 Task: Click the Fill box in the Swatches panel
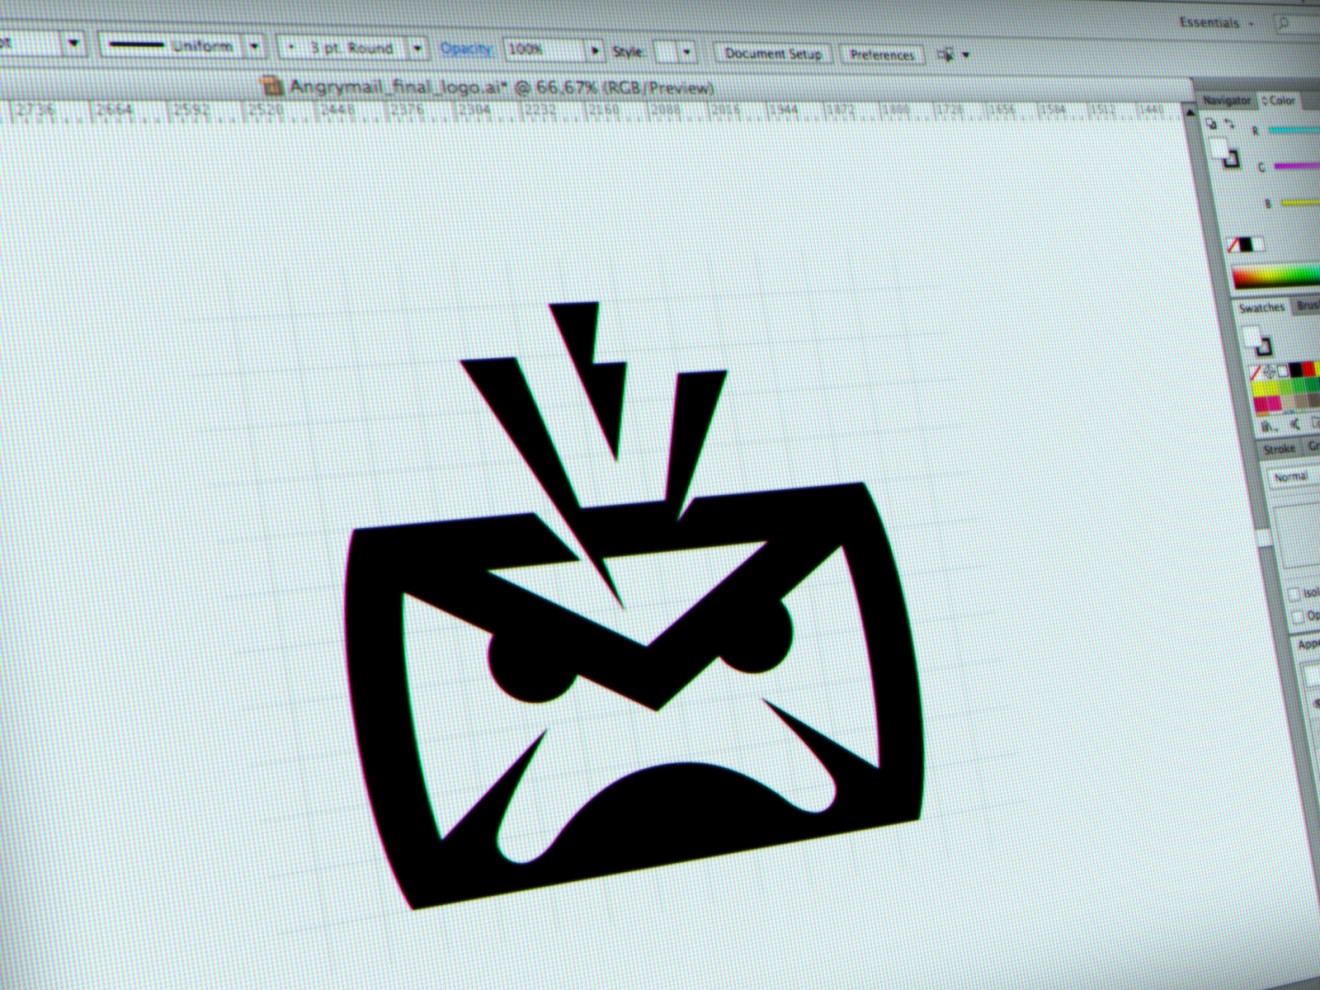coord(1252,336)
